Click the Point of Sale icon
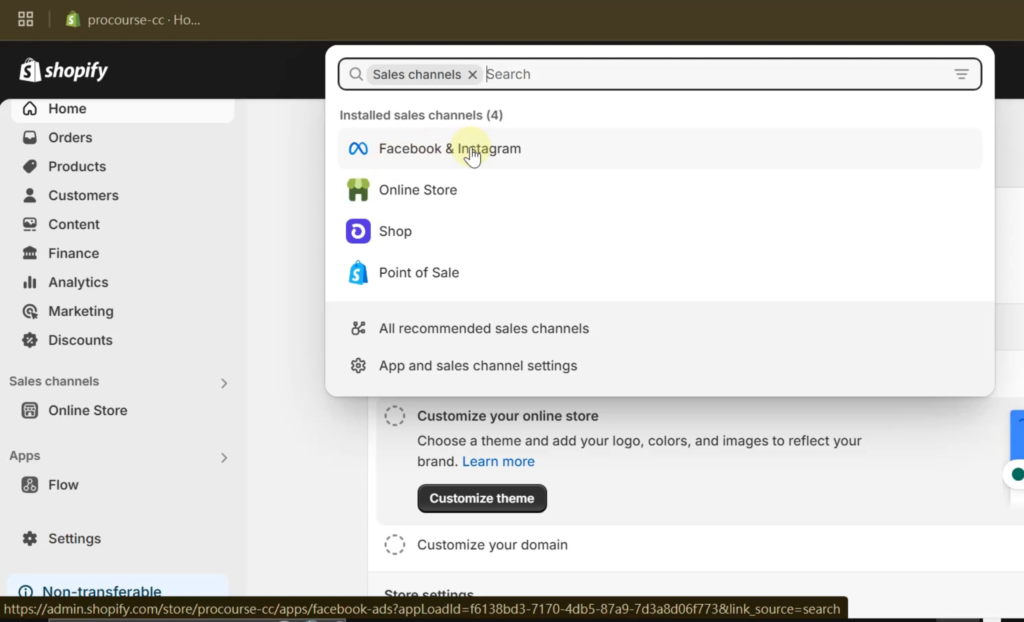 (x=358, y=272)
